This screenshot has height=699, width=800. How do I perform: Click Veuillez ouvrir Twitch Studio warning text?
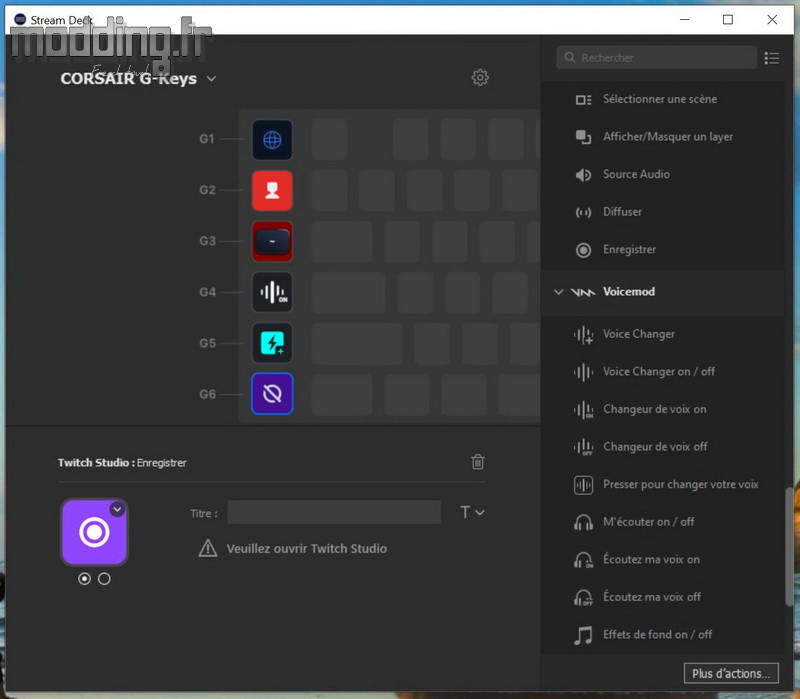pos(307,549)
